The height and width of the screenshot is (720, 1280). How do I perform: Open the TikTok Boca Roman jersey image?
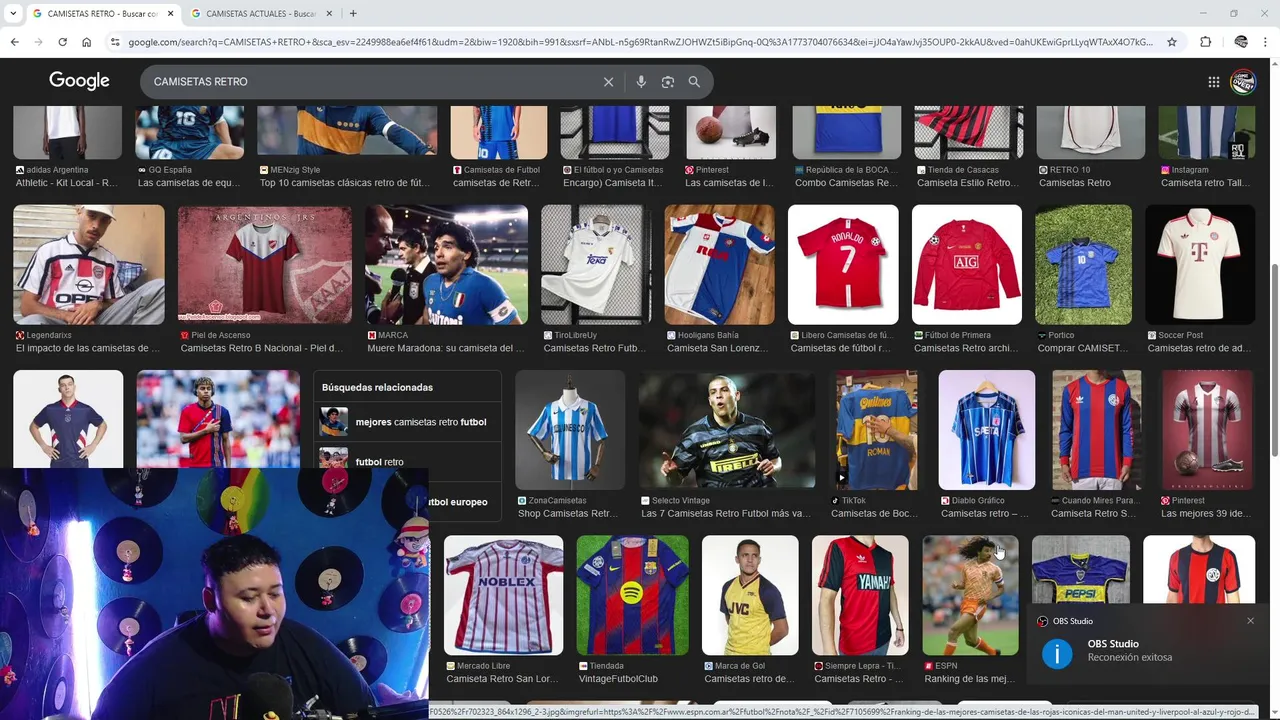coord(877,430)
